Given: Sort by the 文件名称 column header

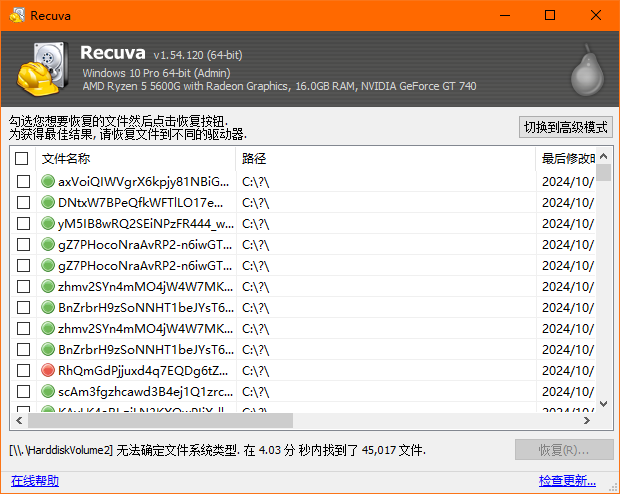Looking at the screenshot, I should point(136,159).
